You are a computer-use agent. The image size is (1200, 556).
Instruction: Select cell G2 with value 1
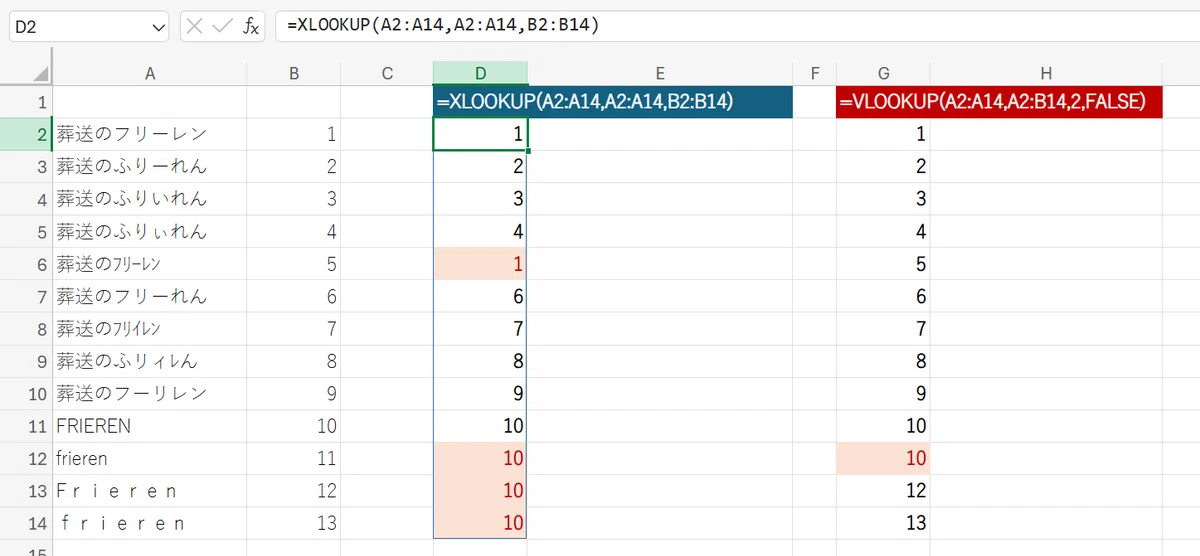pyautogui.click(x=883, y=134)
